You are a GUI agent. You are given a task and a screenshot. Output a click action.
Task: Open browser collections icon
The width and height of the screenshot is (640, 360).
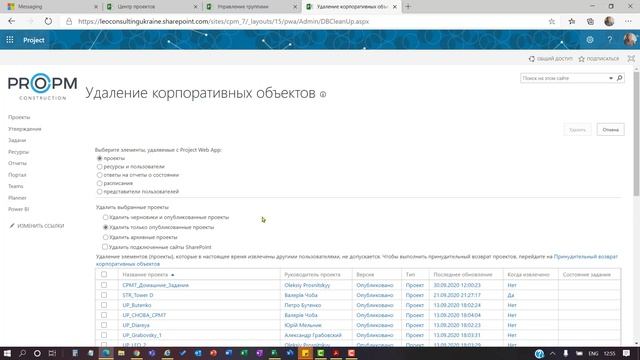click(x=590, y=21)
